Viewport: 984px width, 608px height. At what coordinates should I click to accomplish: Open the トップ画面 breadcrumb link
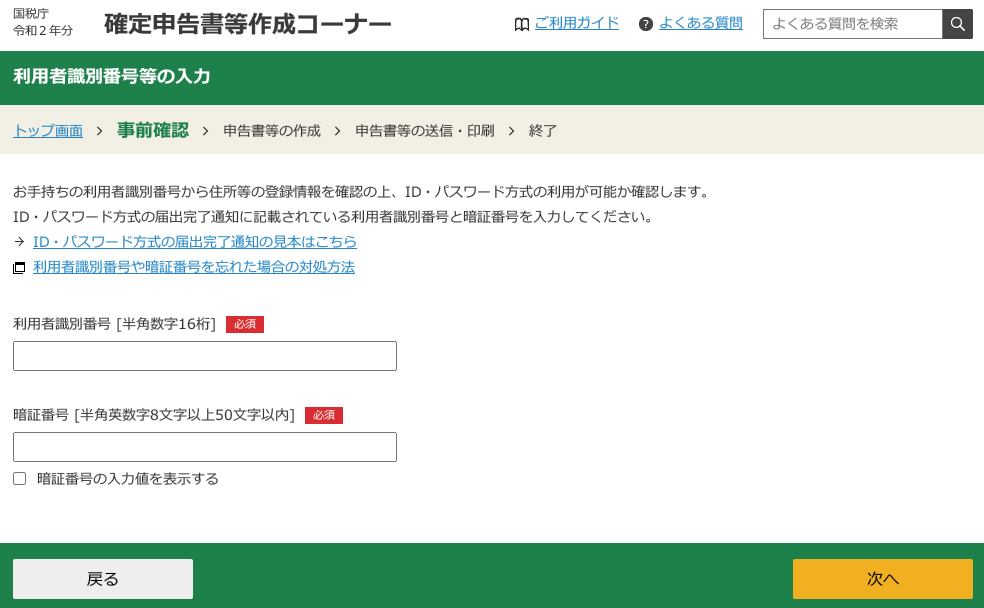(x=47, y=130)
